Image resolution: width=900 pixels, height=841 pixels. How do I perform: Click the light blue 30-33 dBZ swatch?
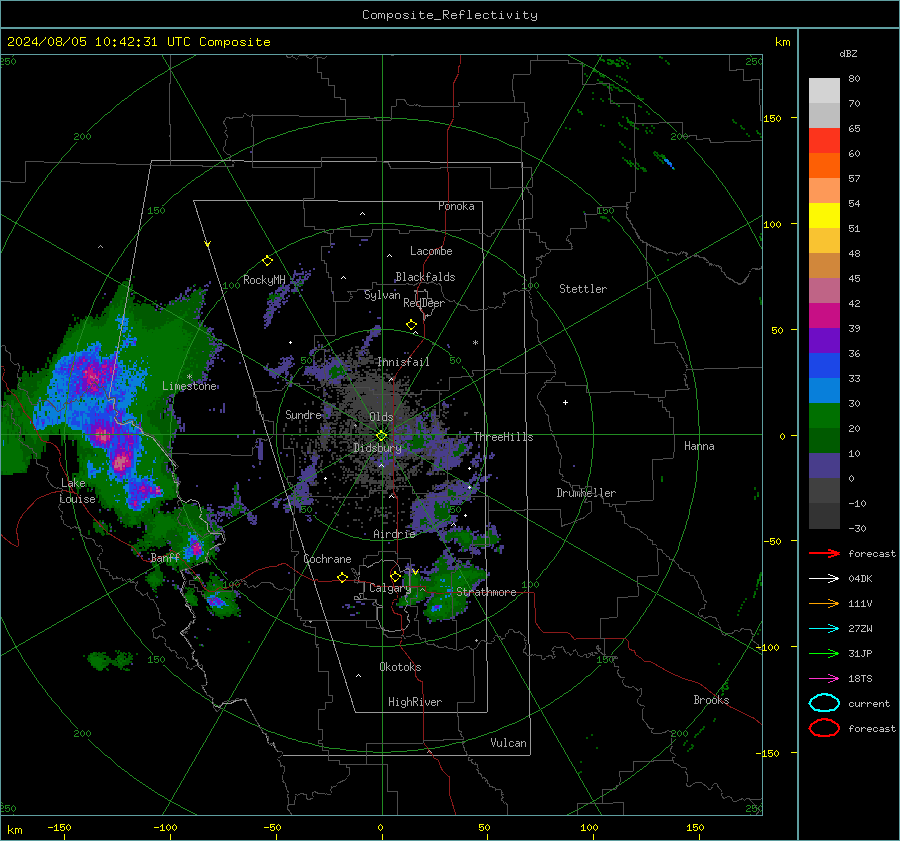[x=824, y=390]
